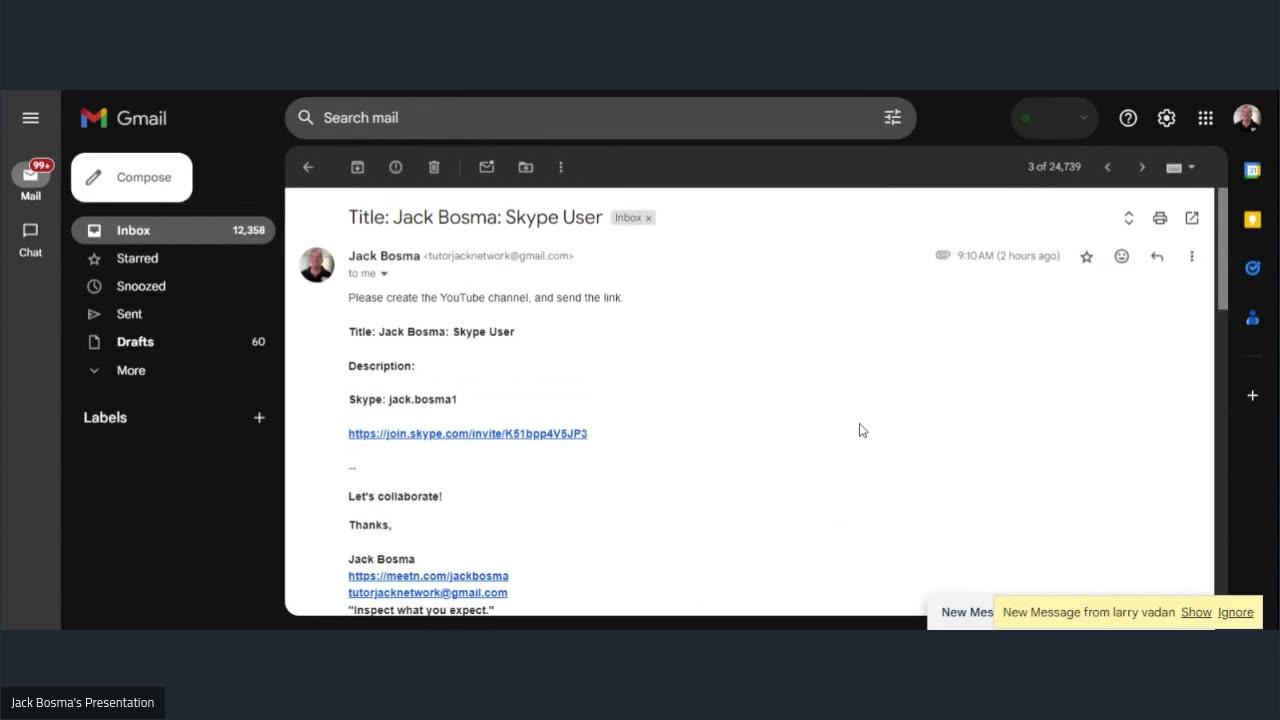
Task: Expand all messages arrows icon
Action: (x=1128, y=218)
